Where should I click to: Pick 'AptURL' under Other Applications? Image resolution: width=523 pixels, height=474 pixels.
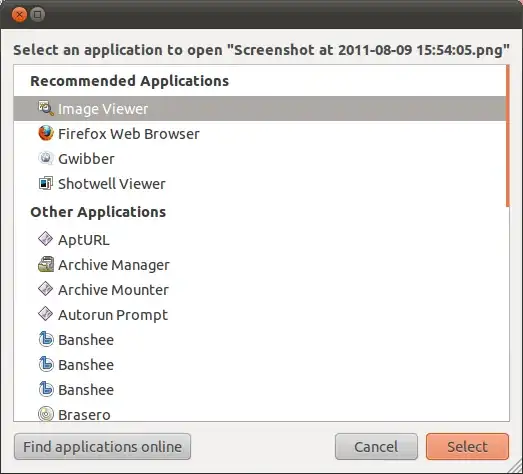pyautogui.click(x=260, y=240)
